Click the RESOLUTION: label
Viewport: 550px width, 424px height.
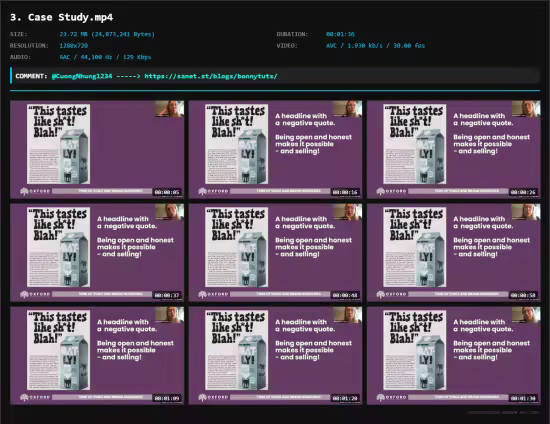[x=29, y=46]
